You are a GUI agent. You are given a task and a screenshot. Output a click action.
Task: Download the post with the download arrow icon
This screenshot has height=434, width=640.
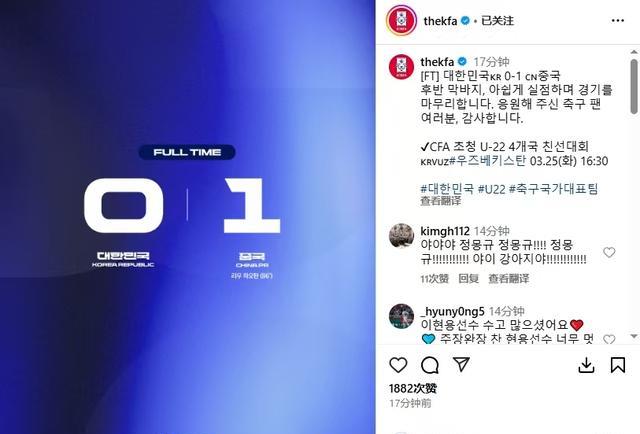point(586,365)
